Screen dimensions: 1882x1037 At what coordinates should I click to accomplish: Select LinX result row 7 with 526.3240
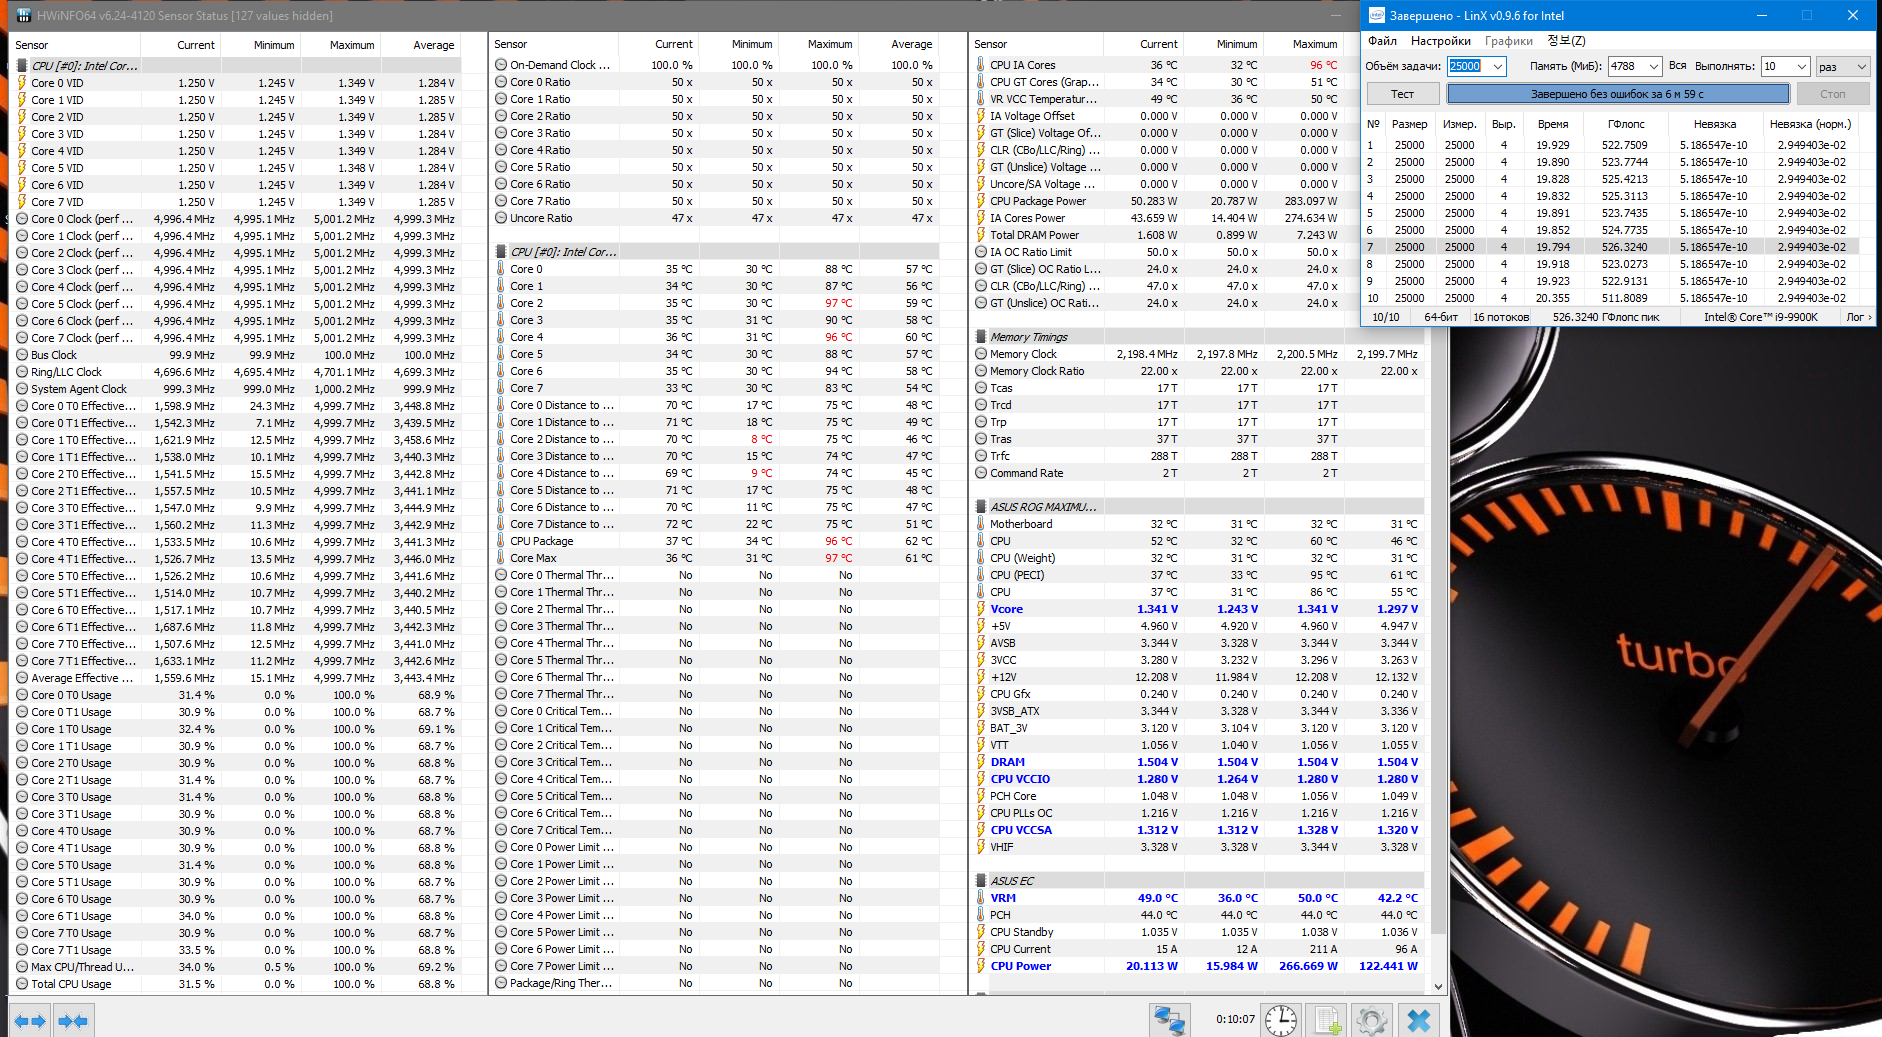1612,247
